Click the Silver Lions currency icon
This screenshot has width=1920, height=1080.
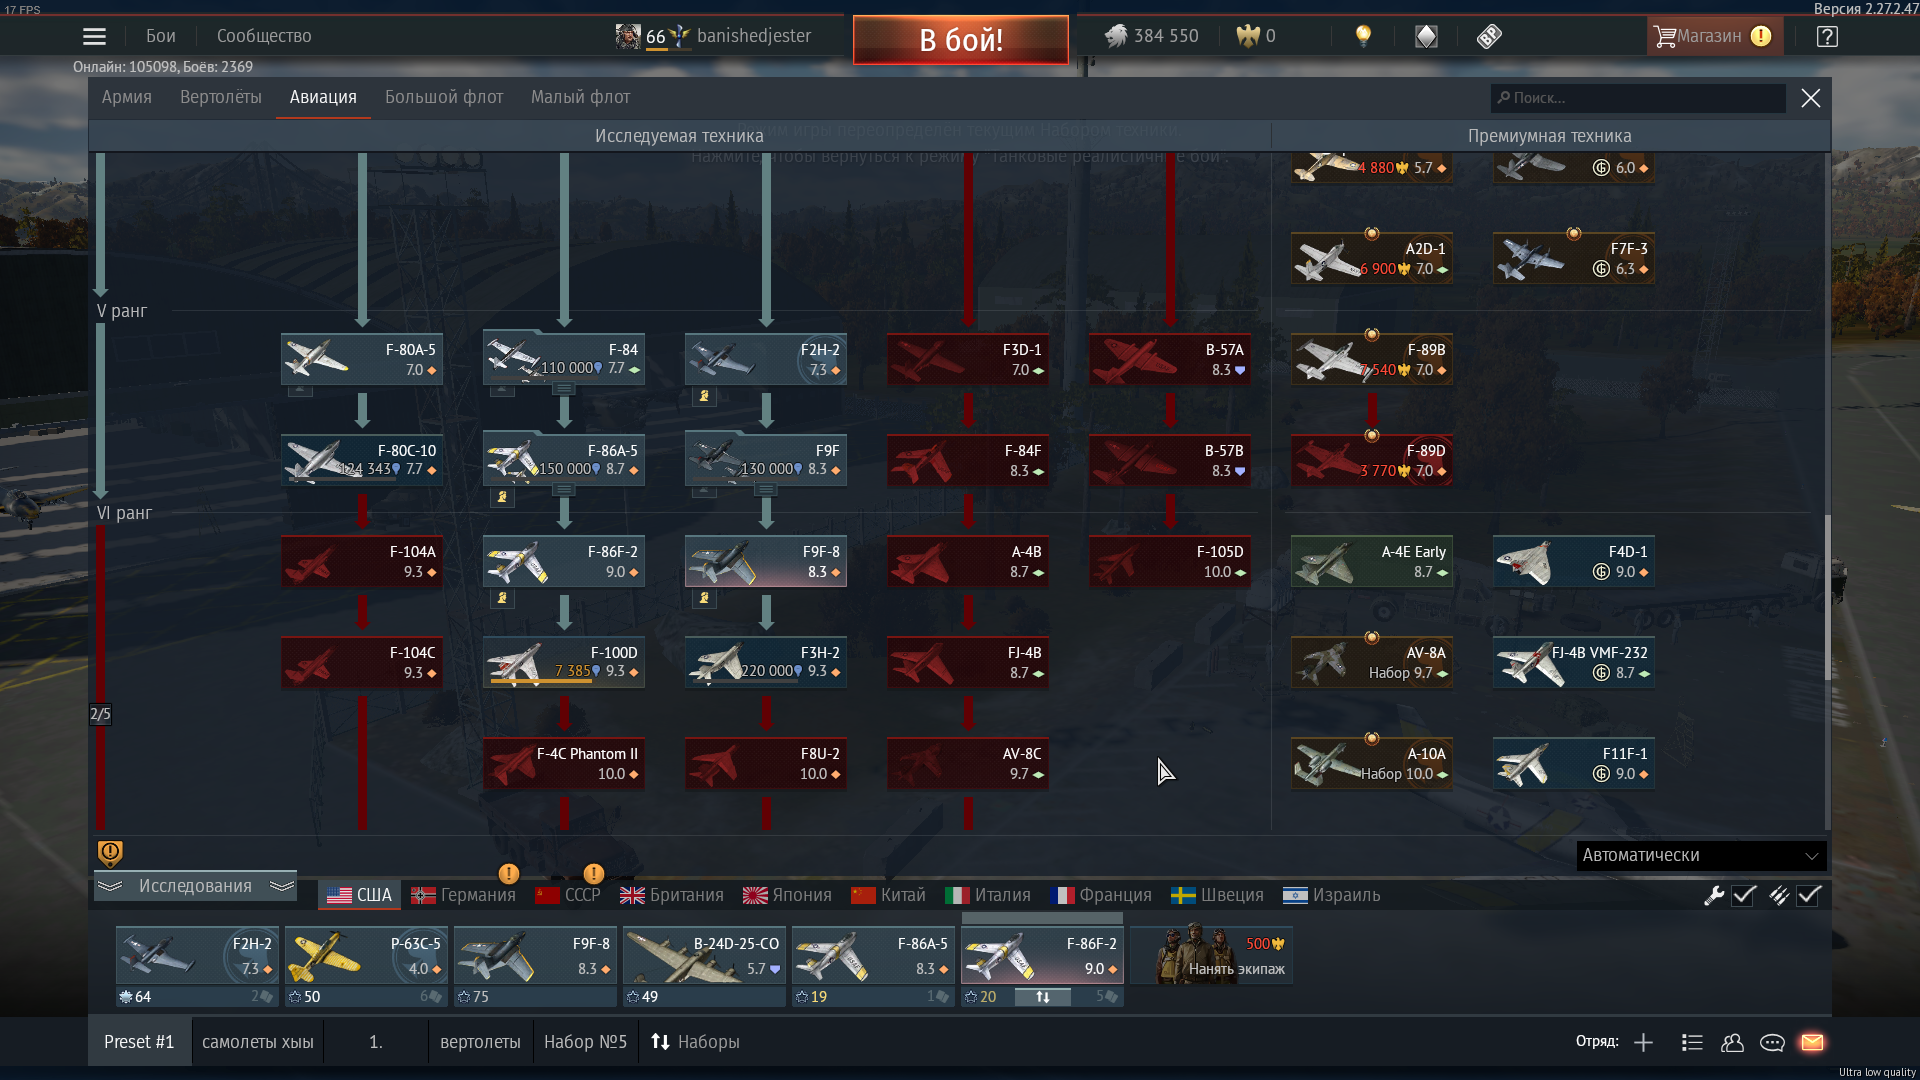coord(1116,36)
